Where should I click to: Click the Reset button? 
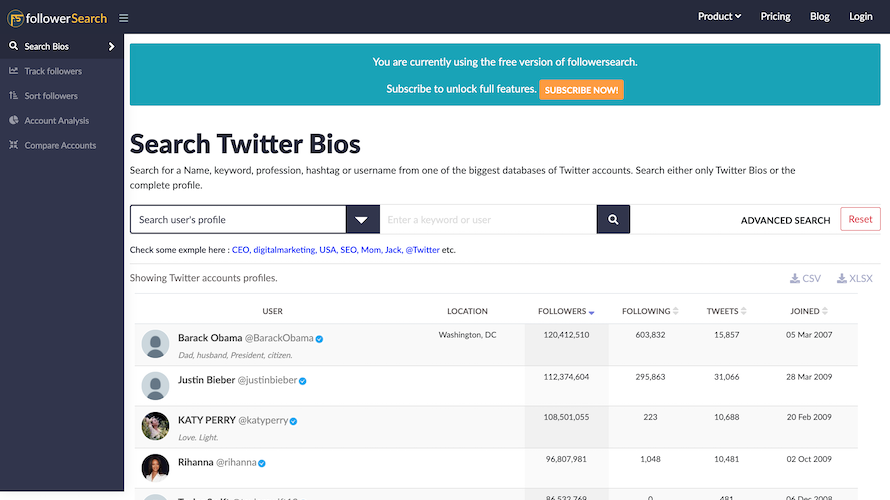point(860,219)
